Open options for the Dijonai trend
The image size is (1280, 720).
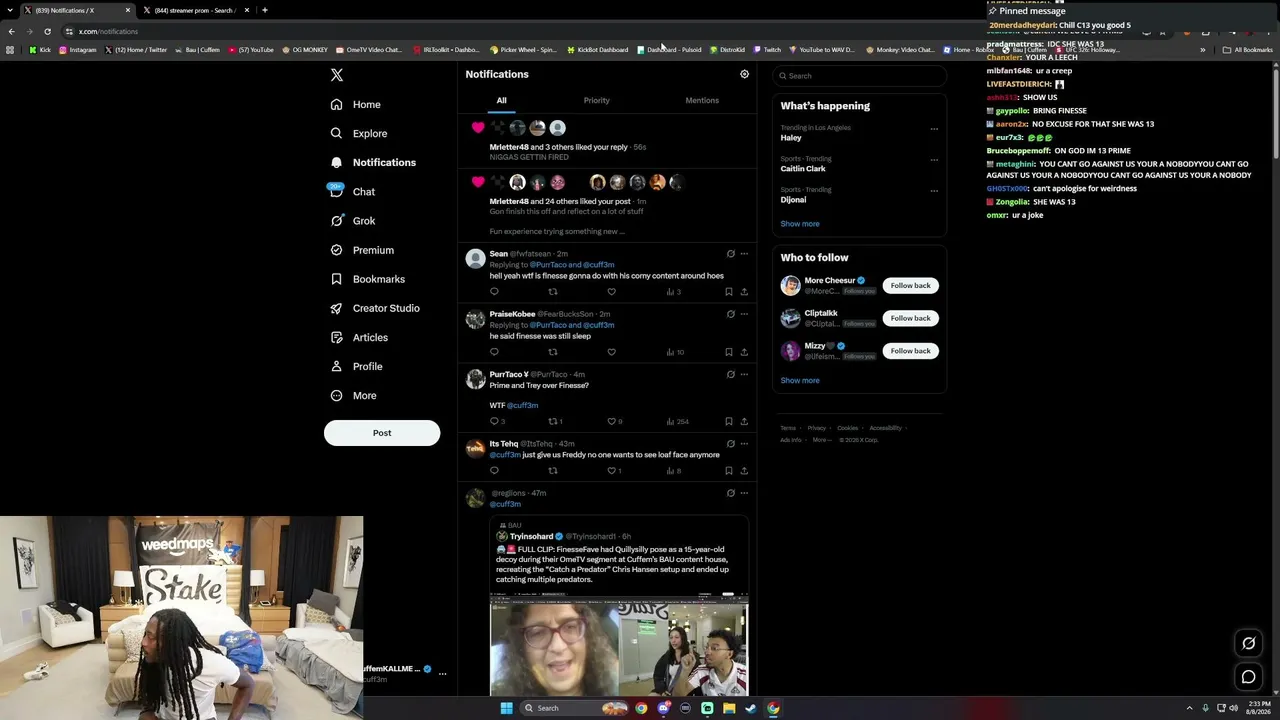[934, 191]
